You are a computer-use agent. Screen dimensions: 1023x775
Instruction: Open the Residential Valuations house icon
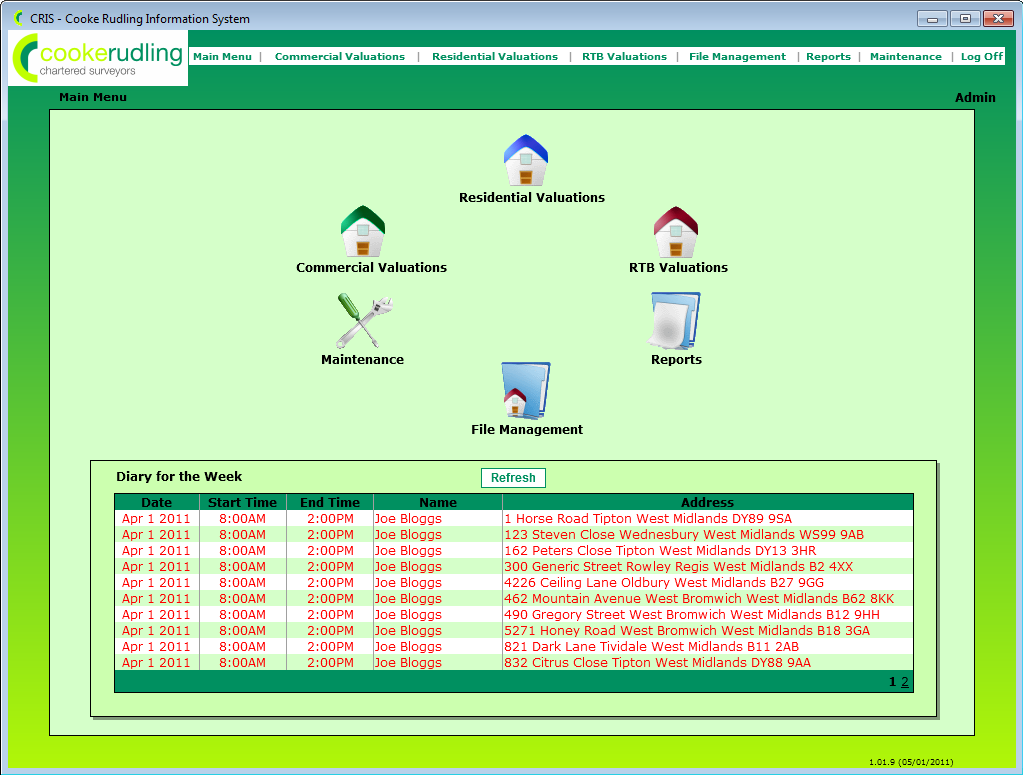pos(526,160)
